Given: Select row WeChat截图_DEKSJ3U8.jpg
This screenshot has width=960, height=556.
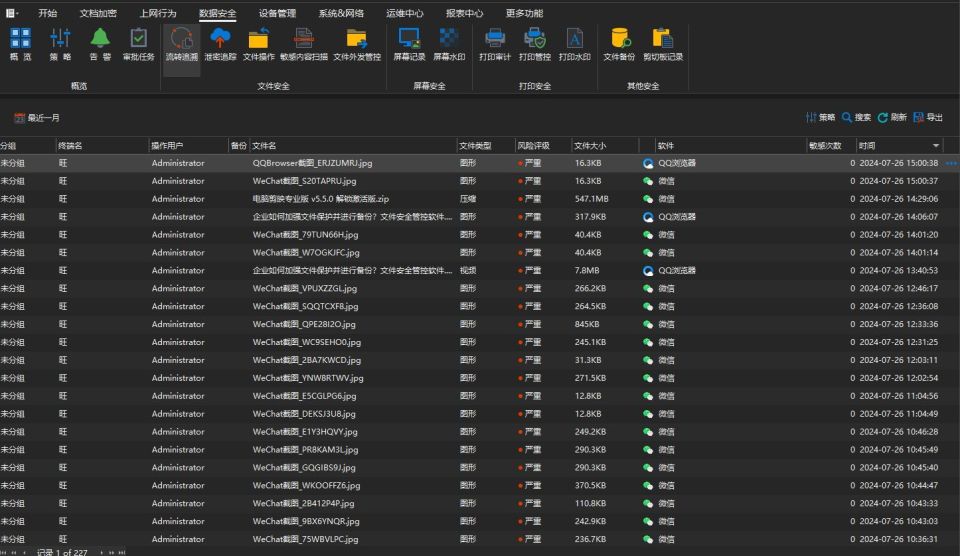Looking at the screenshot, I should click(x=480, y=414).
